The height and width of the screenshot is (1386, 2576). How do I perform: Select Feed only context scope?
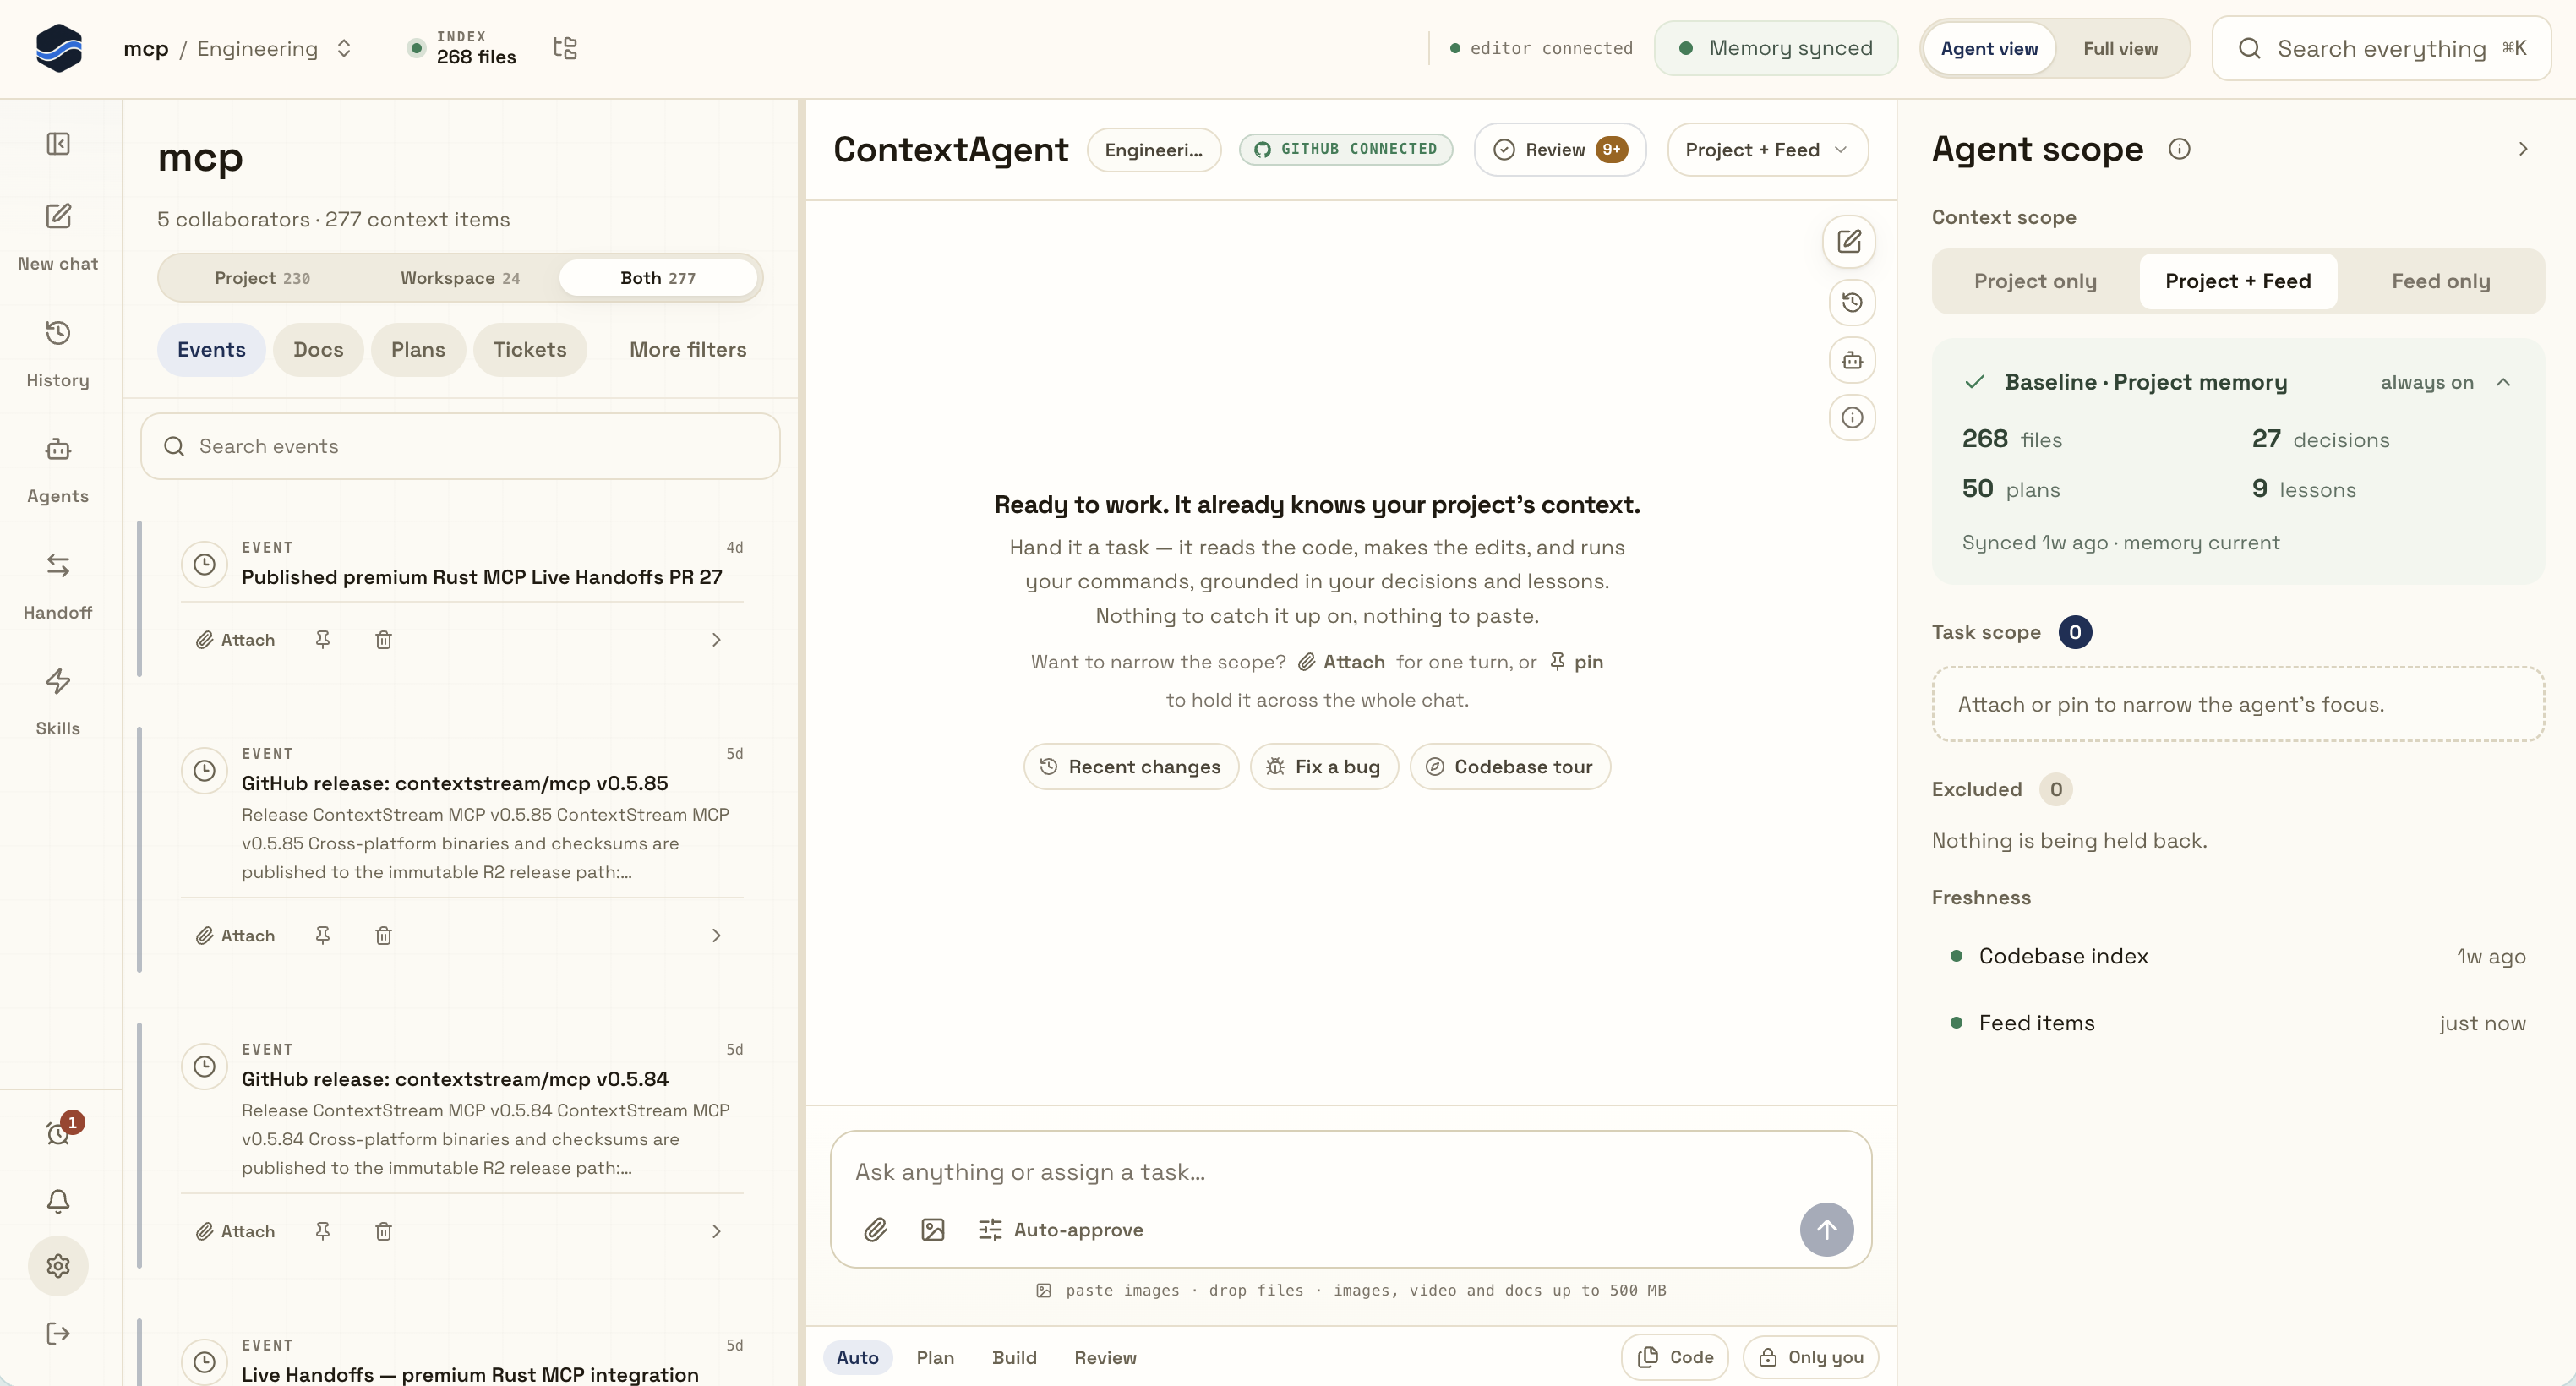click(2440, 281)
